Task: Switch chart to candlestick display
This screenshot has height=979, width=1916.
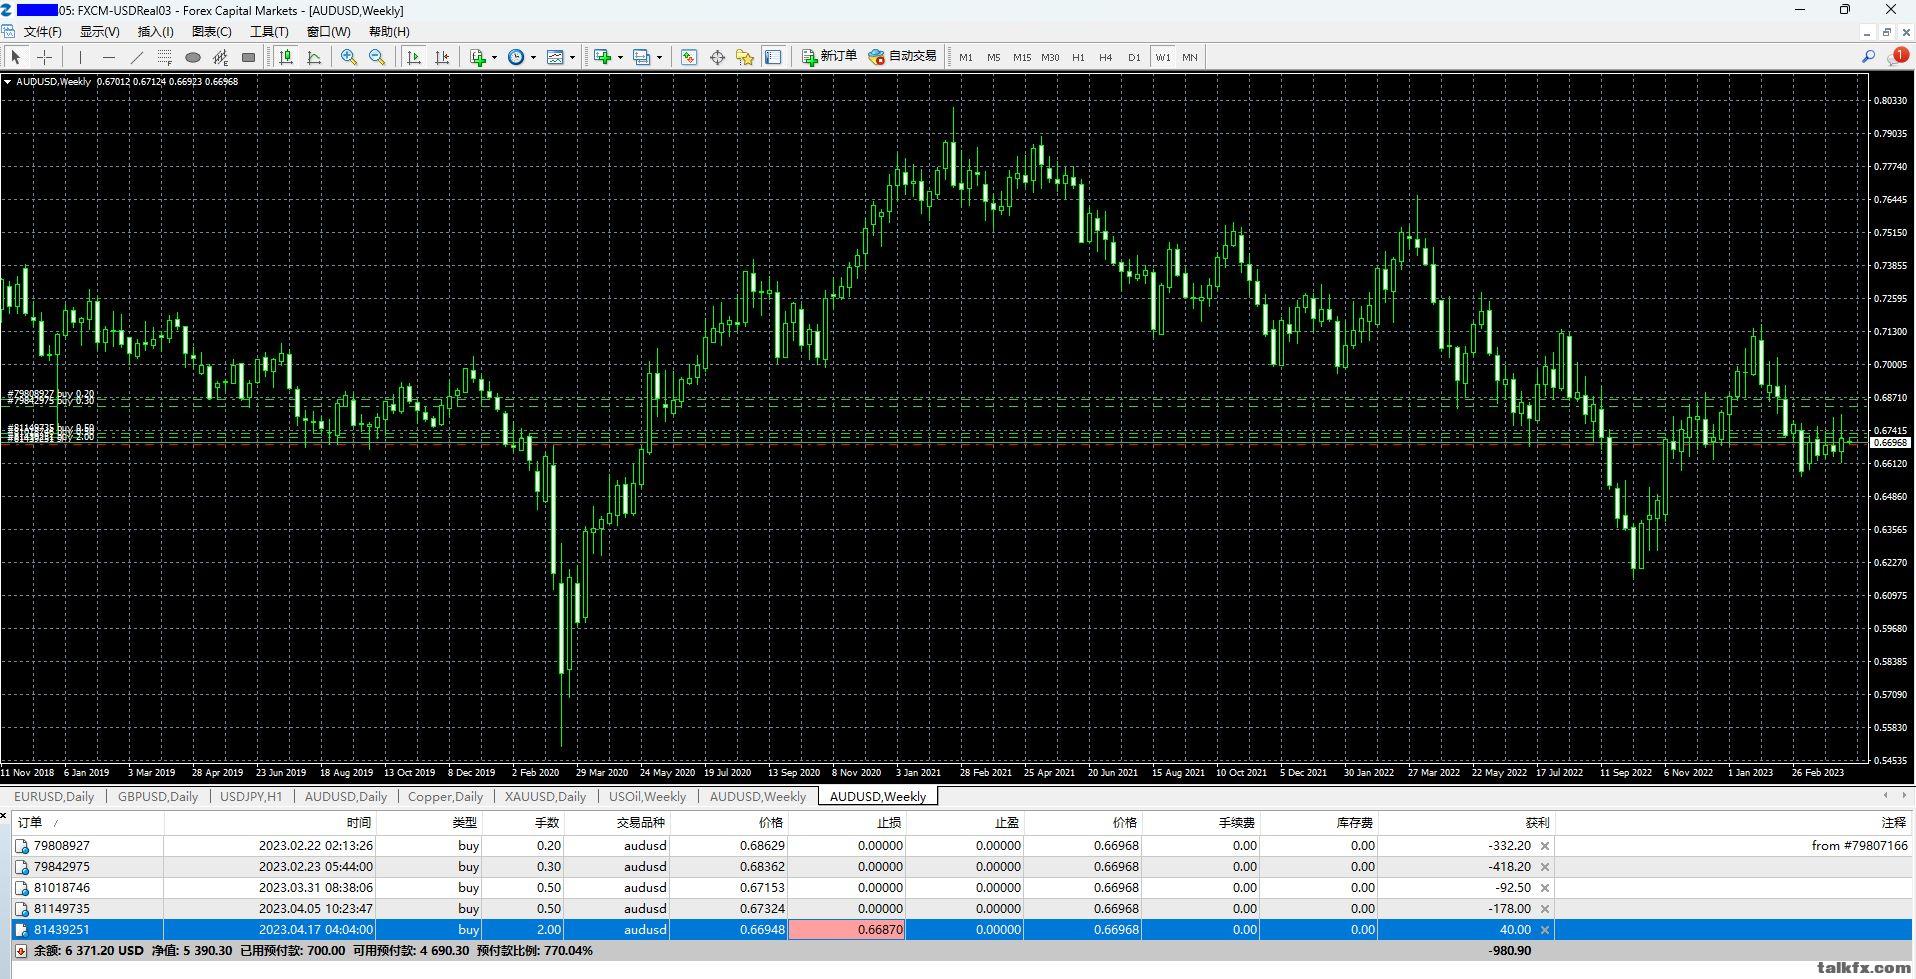Action: (x=286, y=57)
